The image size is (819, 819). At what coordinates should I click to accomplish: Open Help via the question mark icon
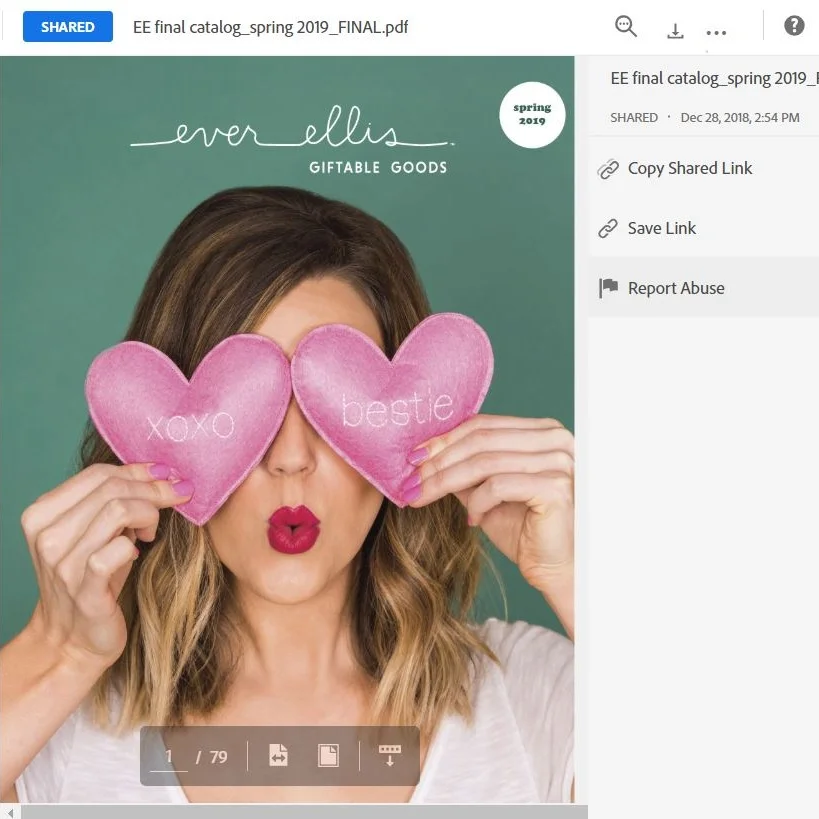tap(793, 24)
